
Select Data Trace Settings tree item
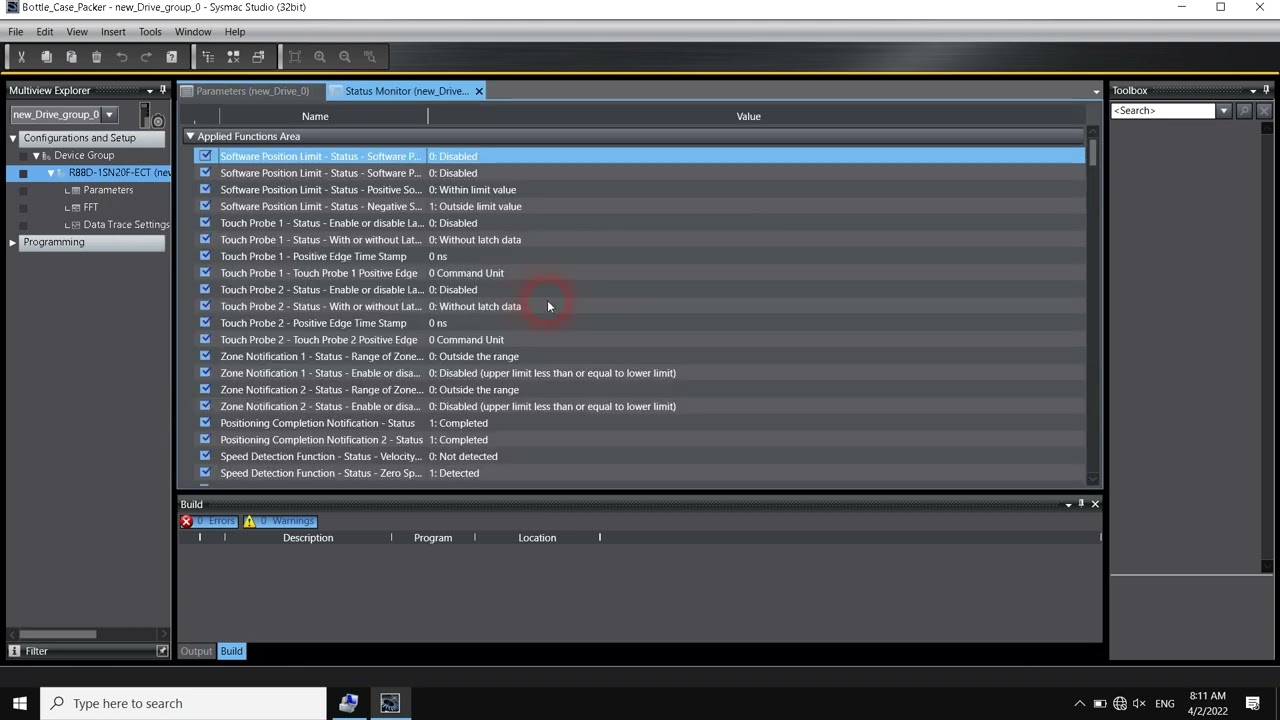point(126,225)
